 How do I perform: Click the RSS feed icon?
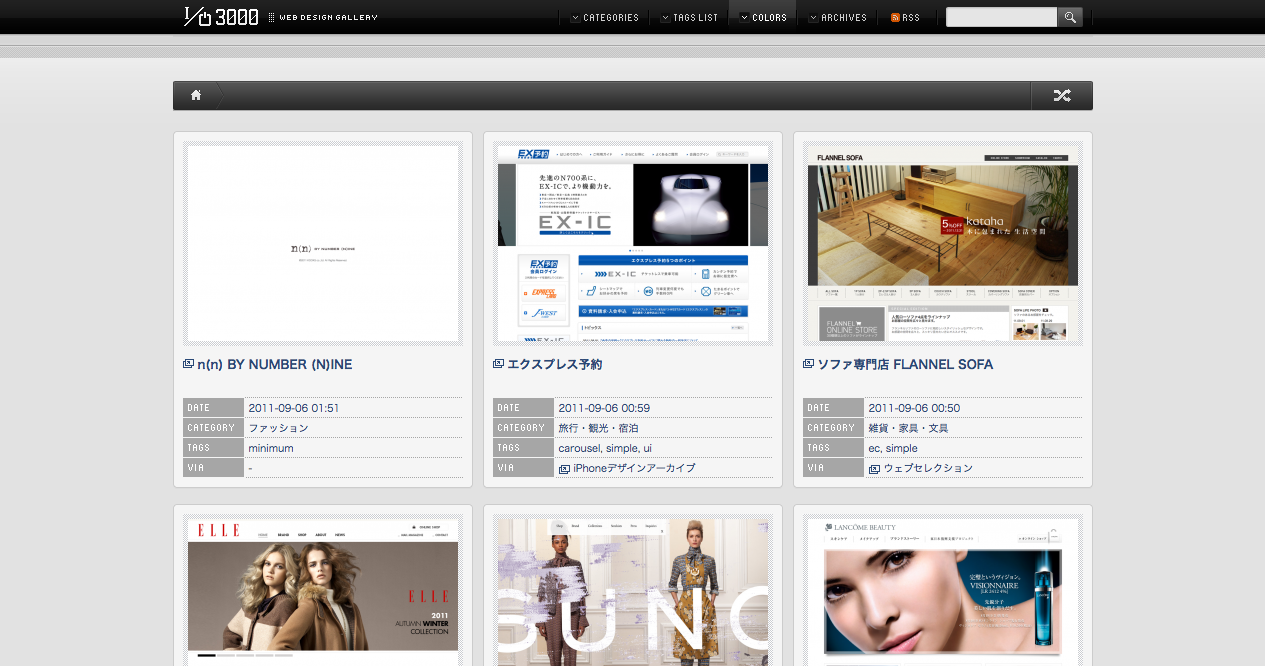[x=895, y=18]
